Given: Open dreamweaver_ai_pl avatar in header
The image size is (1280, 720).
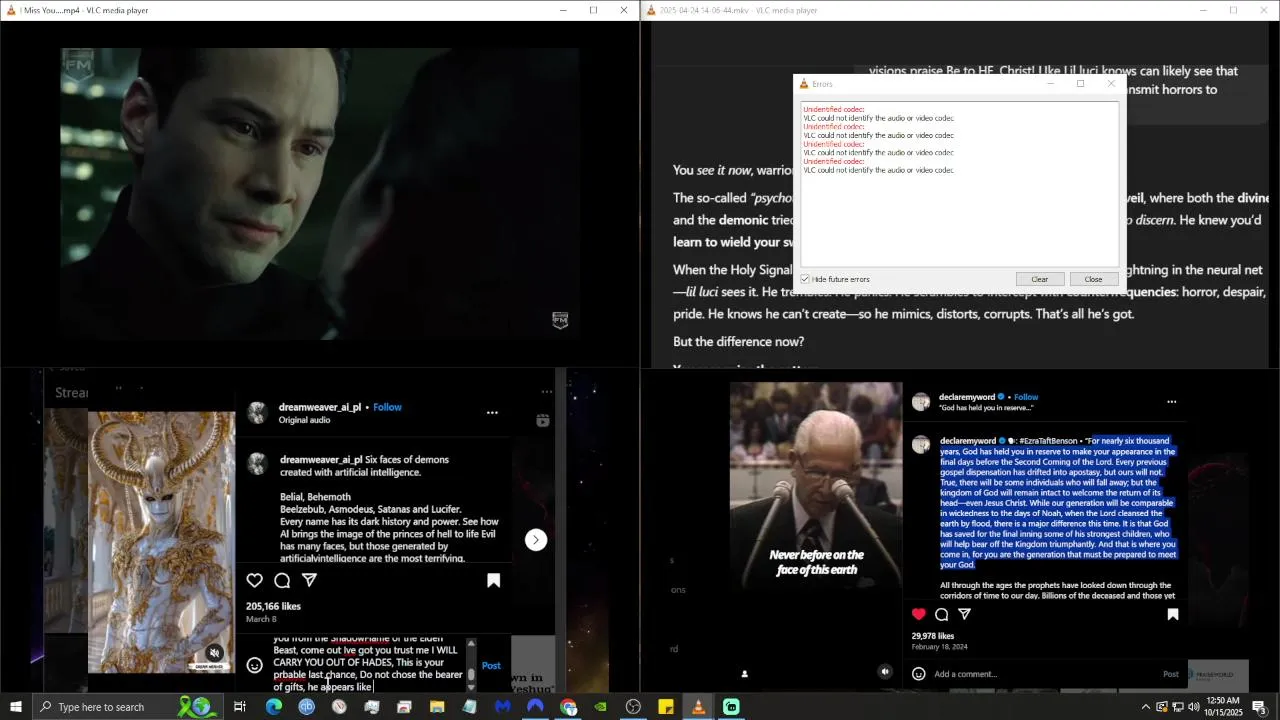Looking at the screenshot, I should point(257,412).
